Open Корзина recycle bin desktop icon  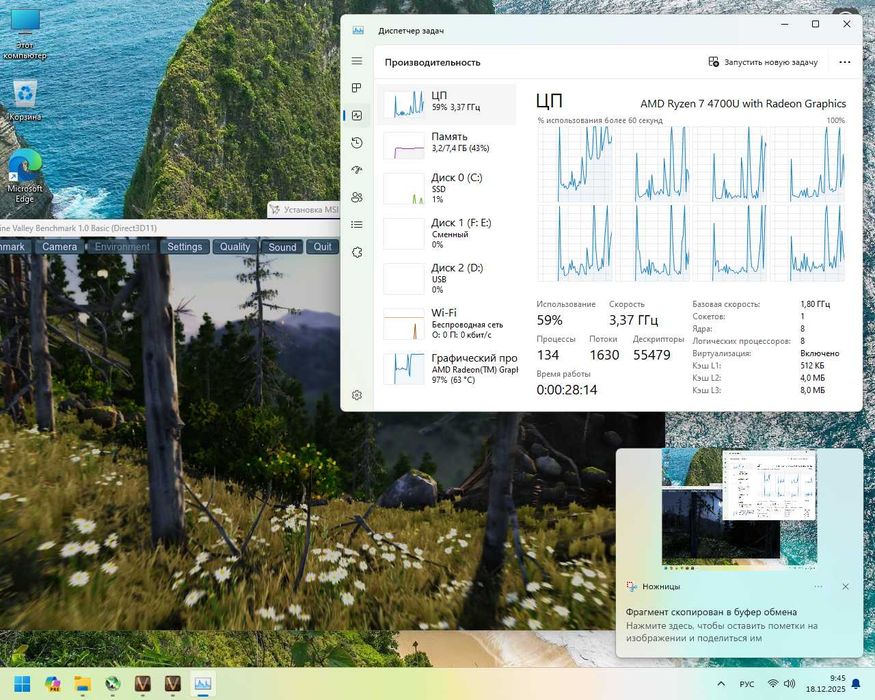coord(25,100)
